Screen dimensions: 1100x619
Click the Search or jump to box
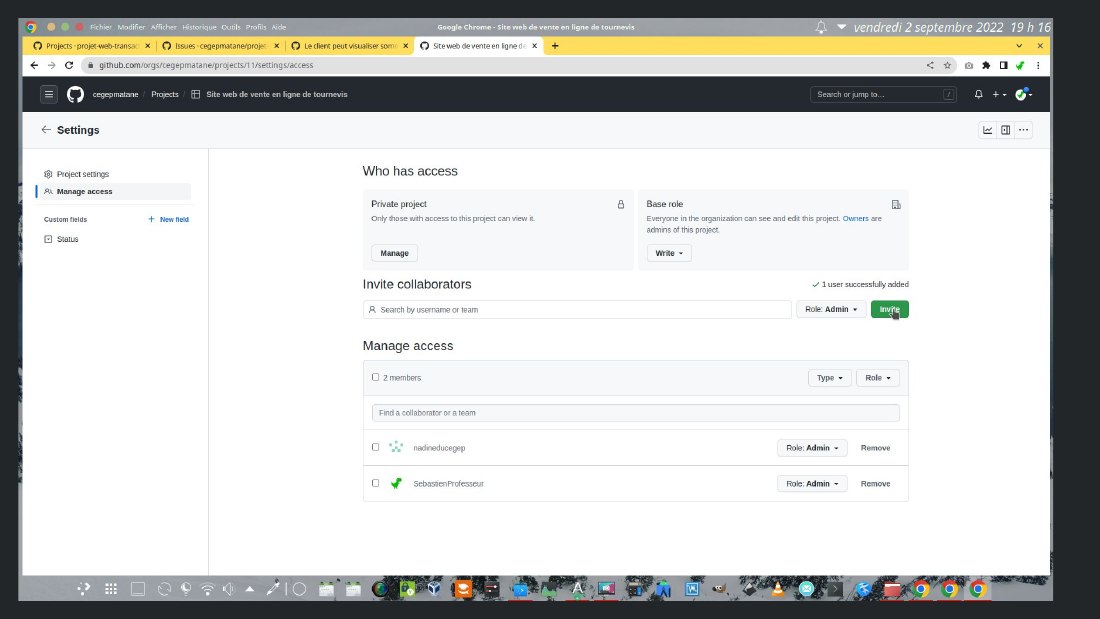(x=883, y=94)
